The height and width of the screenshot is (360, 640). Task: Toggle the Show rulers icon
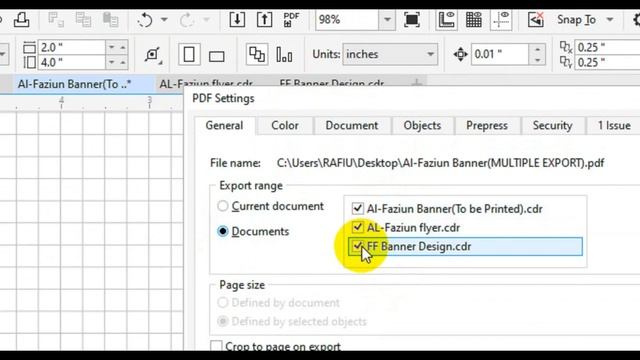click(x=446, y=20)
